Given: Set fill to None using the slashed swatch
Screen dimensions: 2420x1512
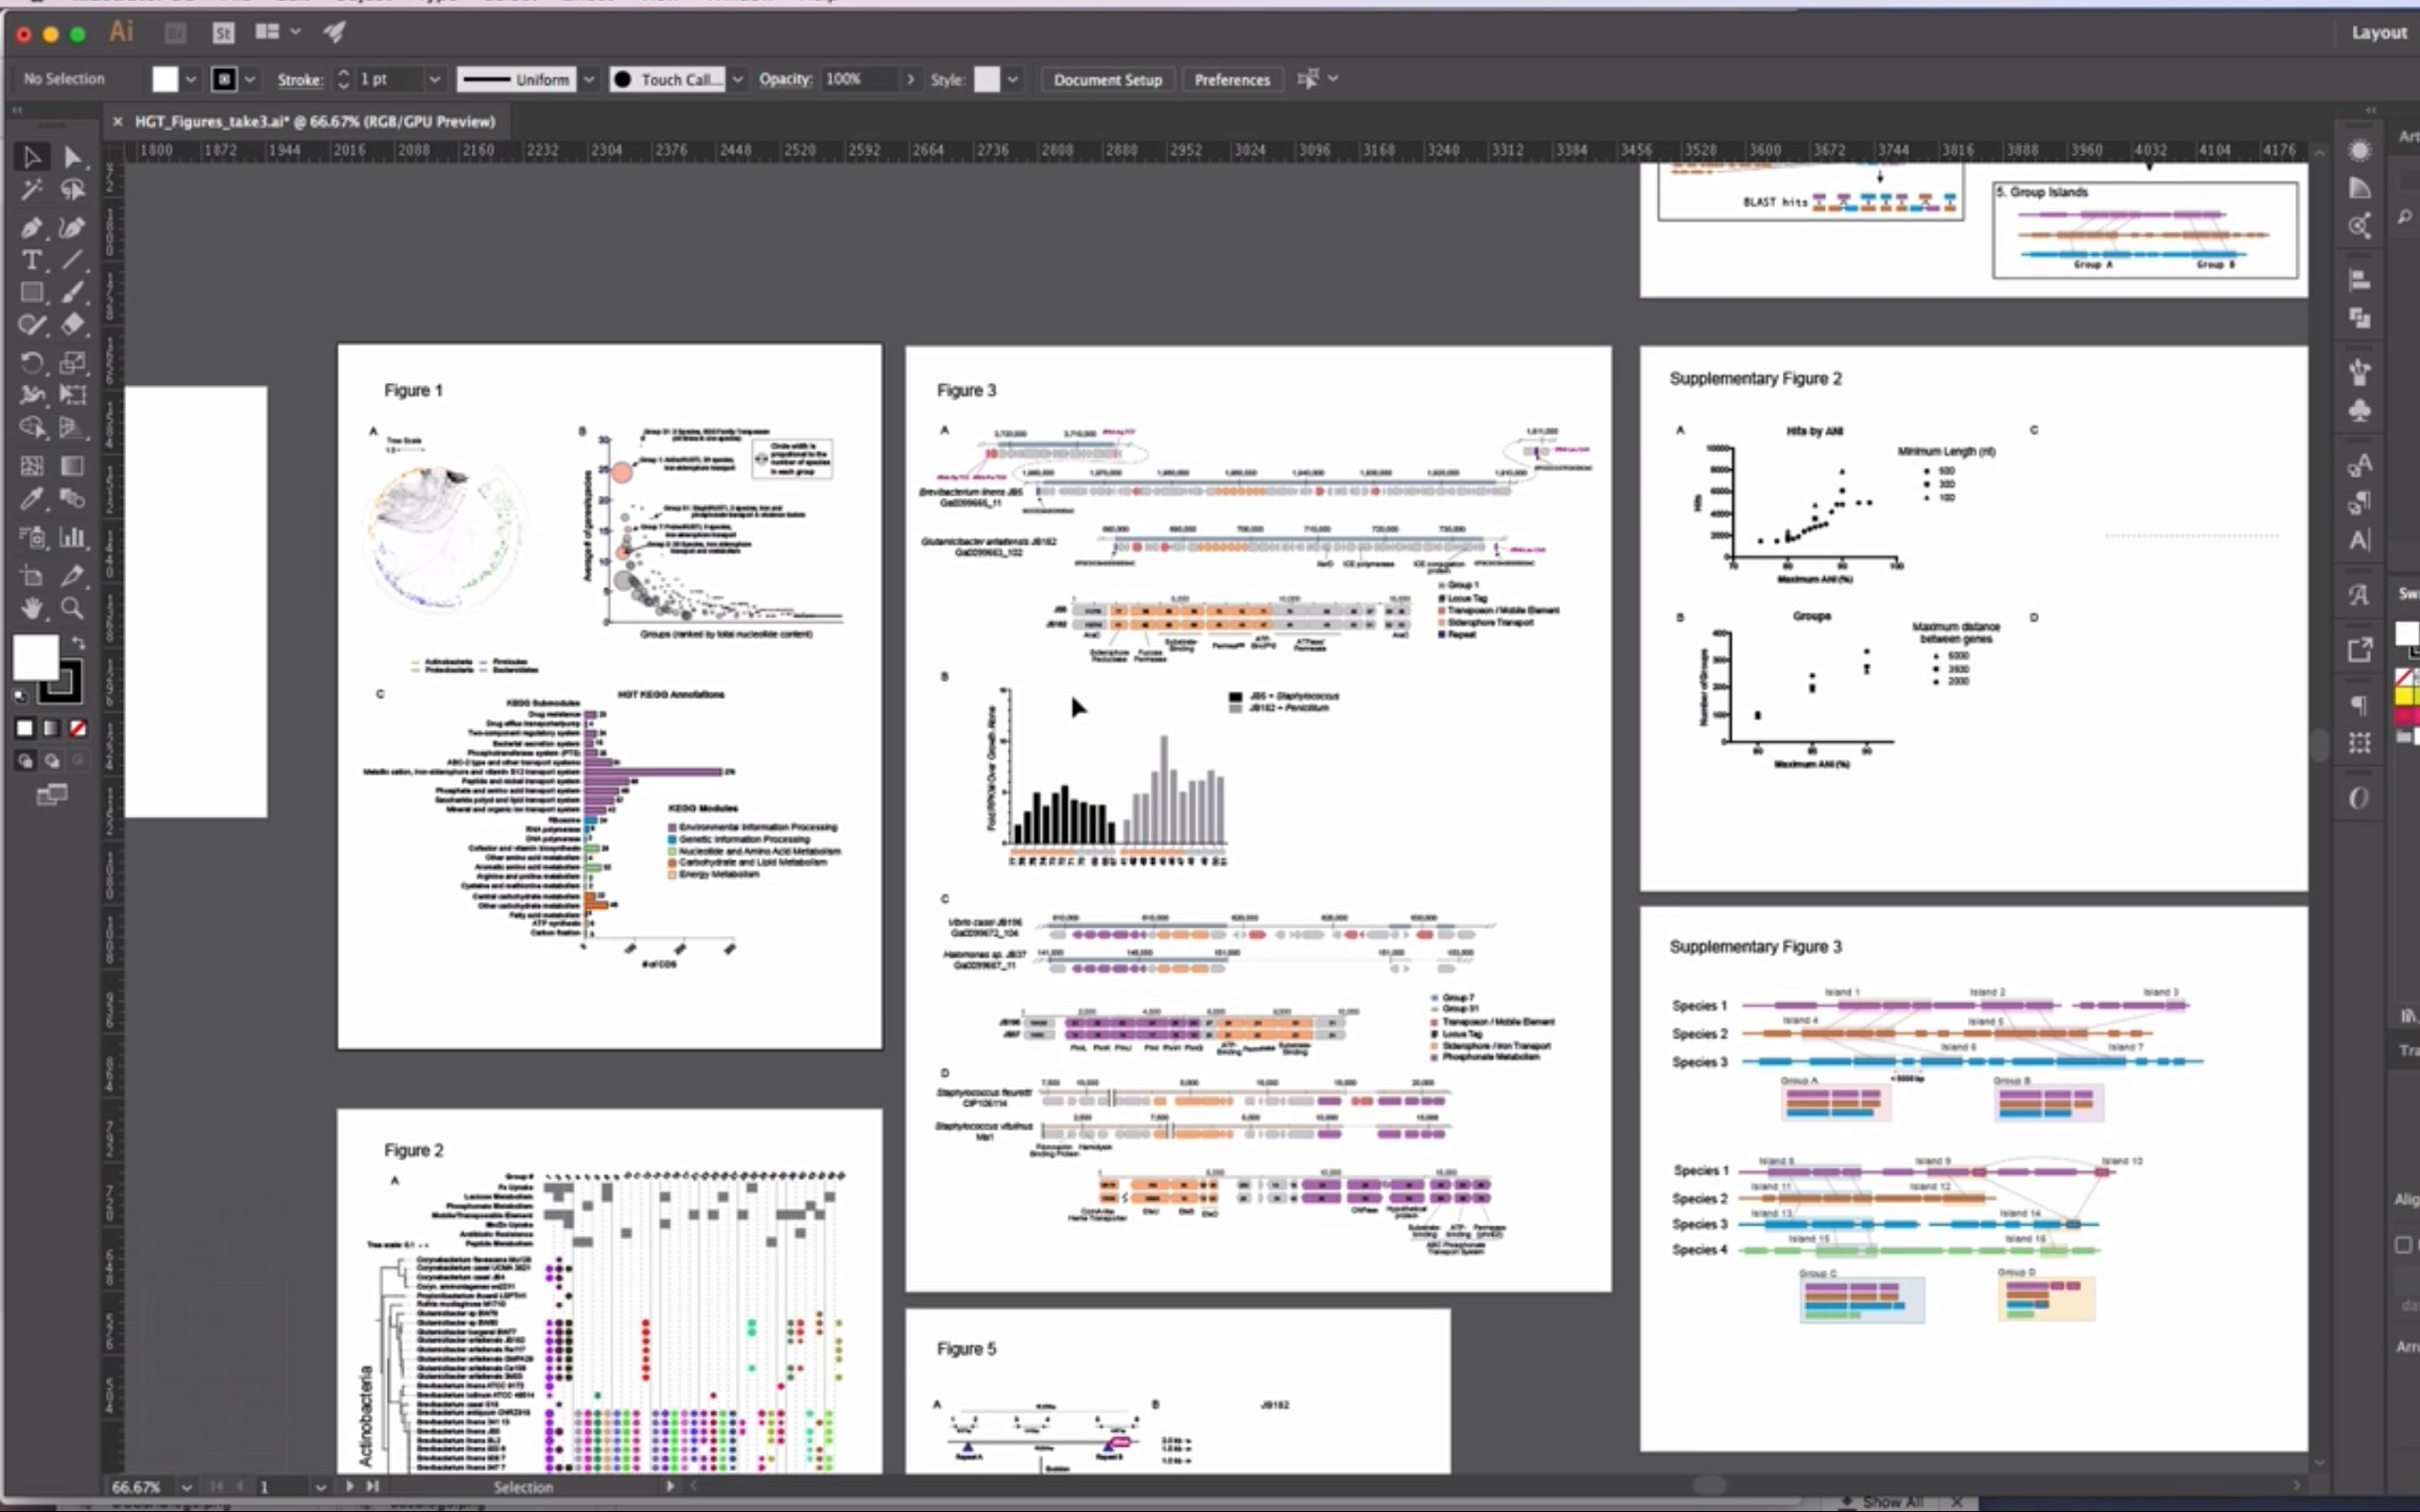Looking at the screenshot, I should tap(77, 728).
